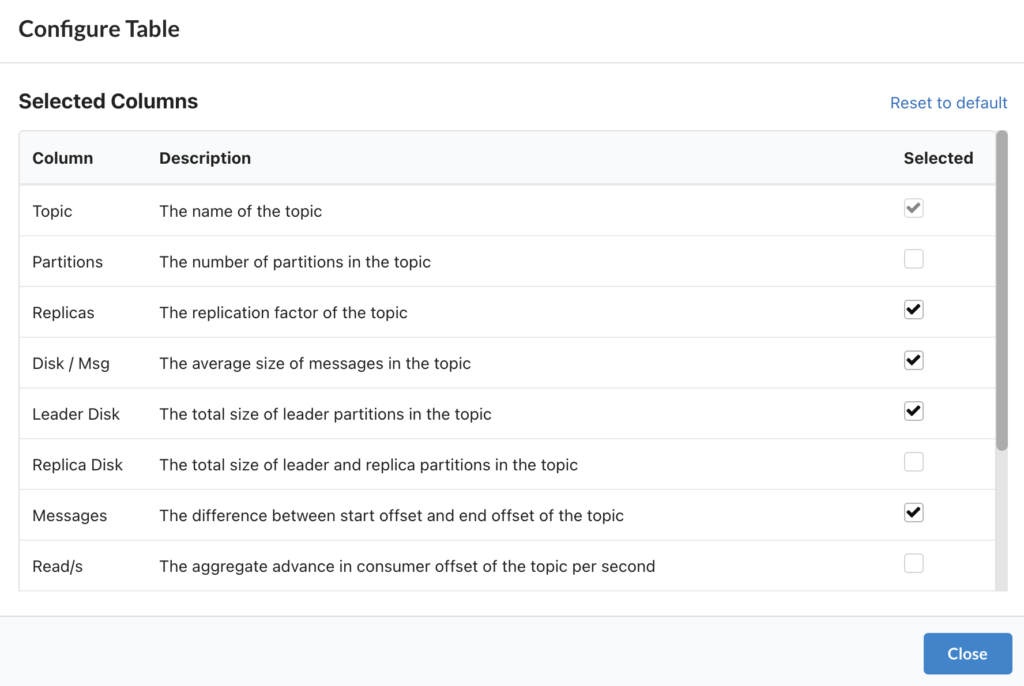Toggle off the Messages column checkbox
This screenshot has width=1024, height=686.
pos(913,513)
